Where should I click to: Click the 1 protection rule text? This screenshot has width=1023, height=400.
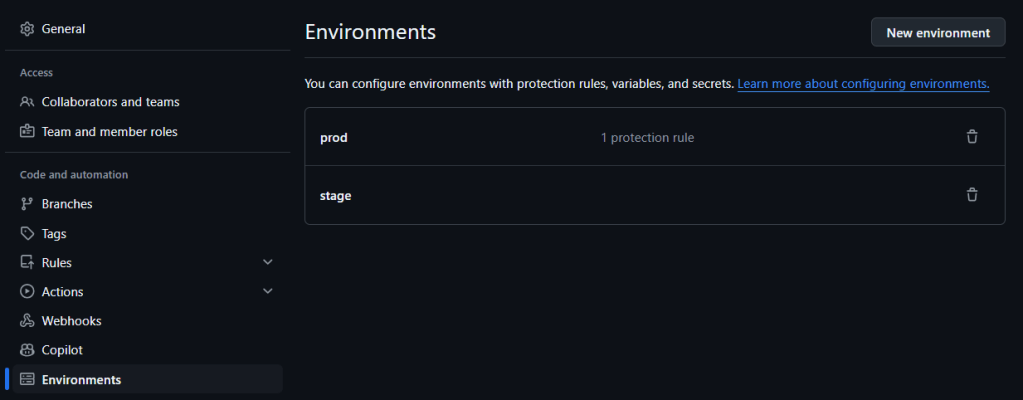click(x=647, y=138)
